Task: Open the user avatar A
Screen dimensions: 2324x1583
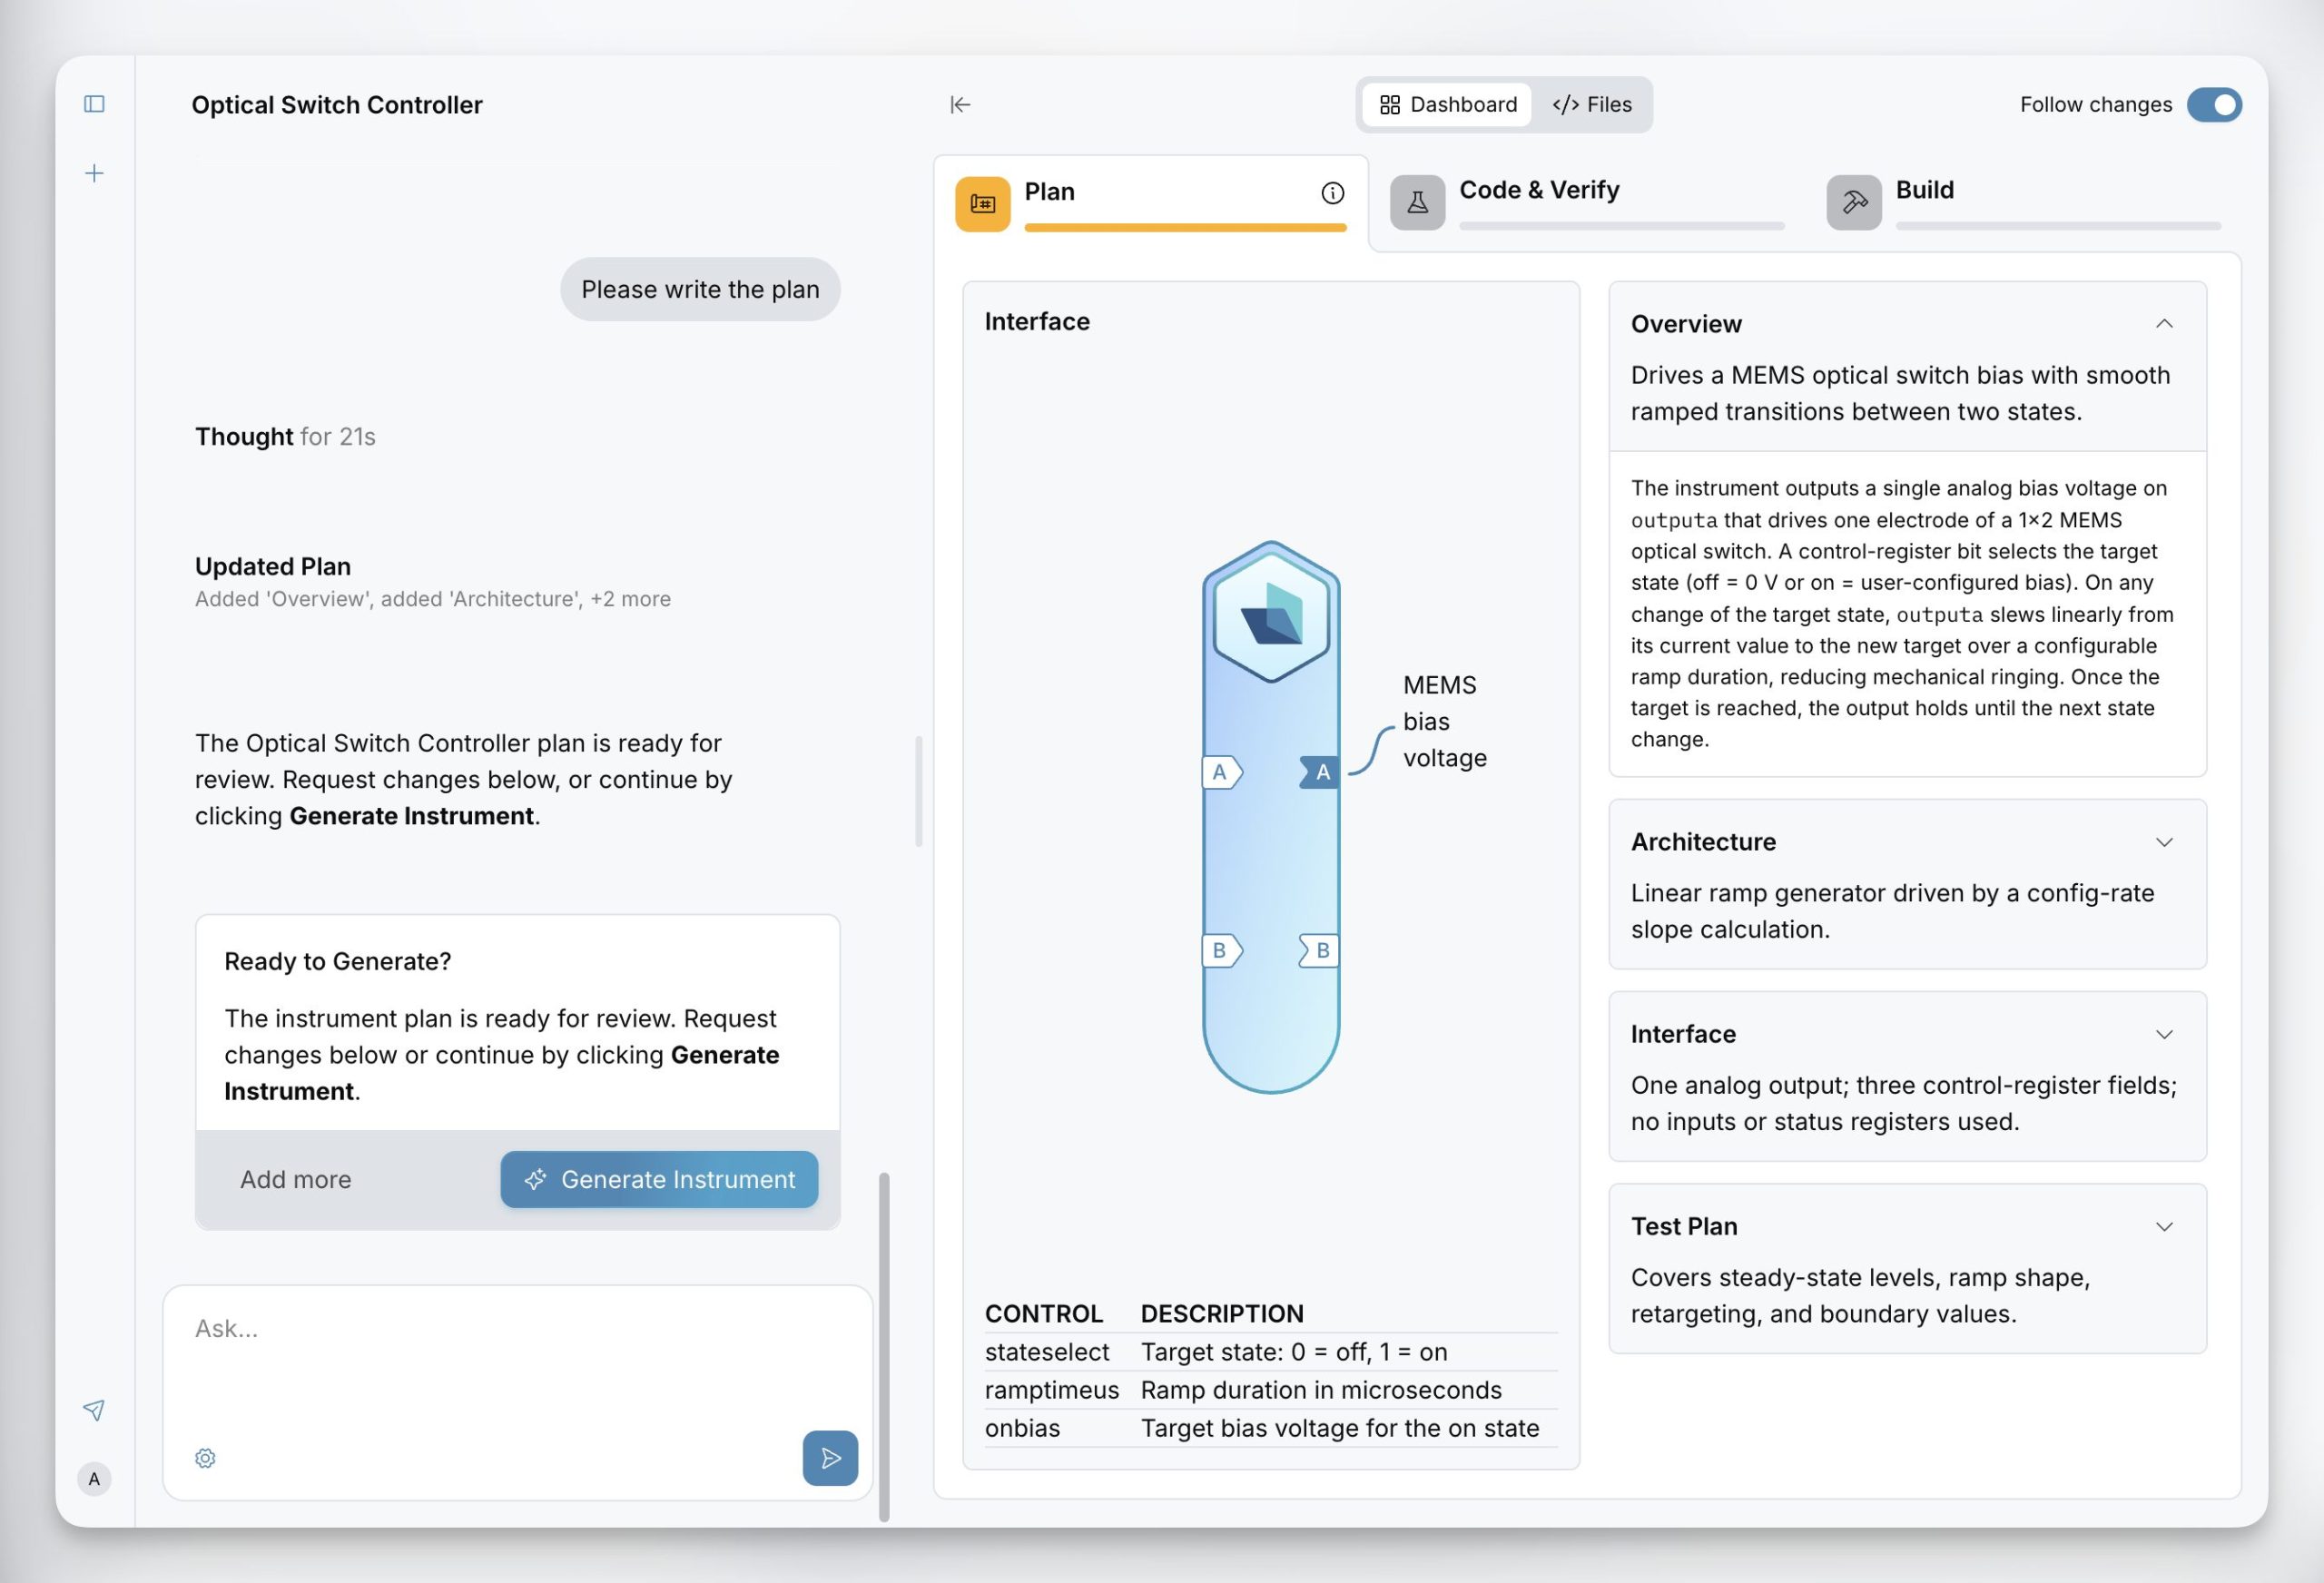Action: [x=94, y=1479]
